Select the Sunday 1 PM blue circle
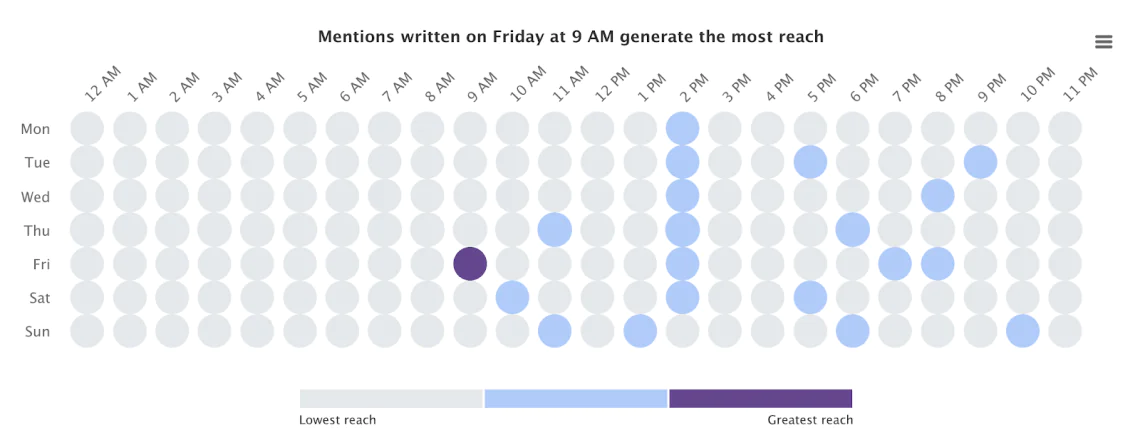The image size is (1140, 445). (639, 331)
